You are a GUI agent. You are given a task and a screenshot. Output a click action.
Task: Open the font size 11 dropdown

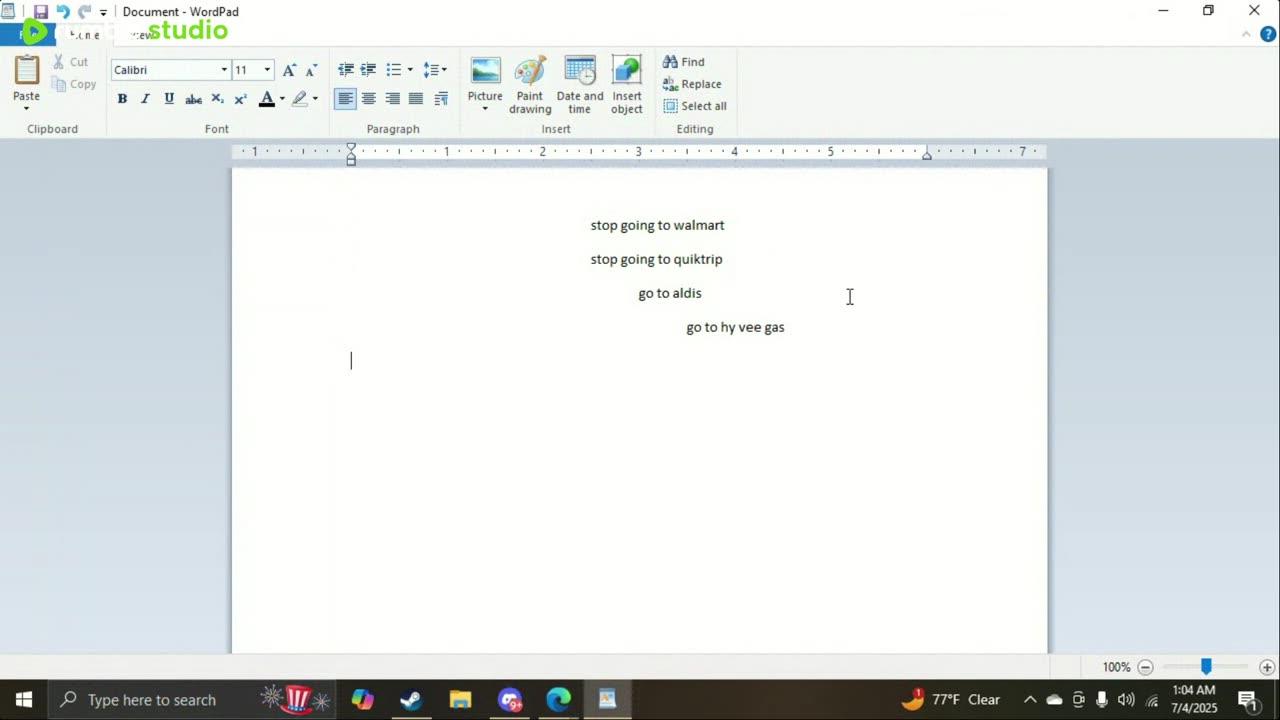pyautogui.click(x=267, y=70)
